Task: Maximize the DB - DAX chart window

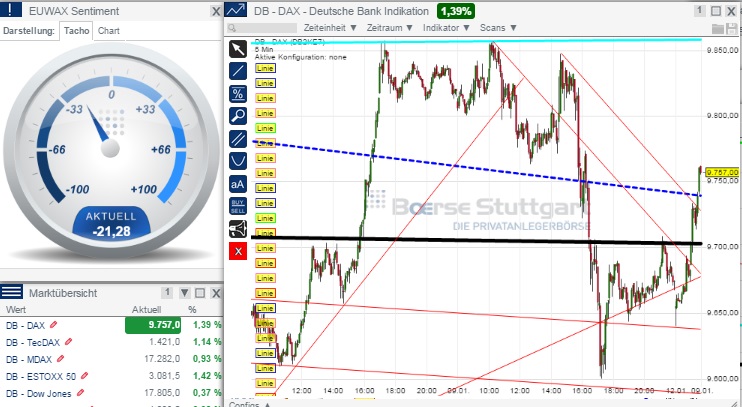Action: click(x=716, y=11)
